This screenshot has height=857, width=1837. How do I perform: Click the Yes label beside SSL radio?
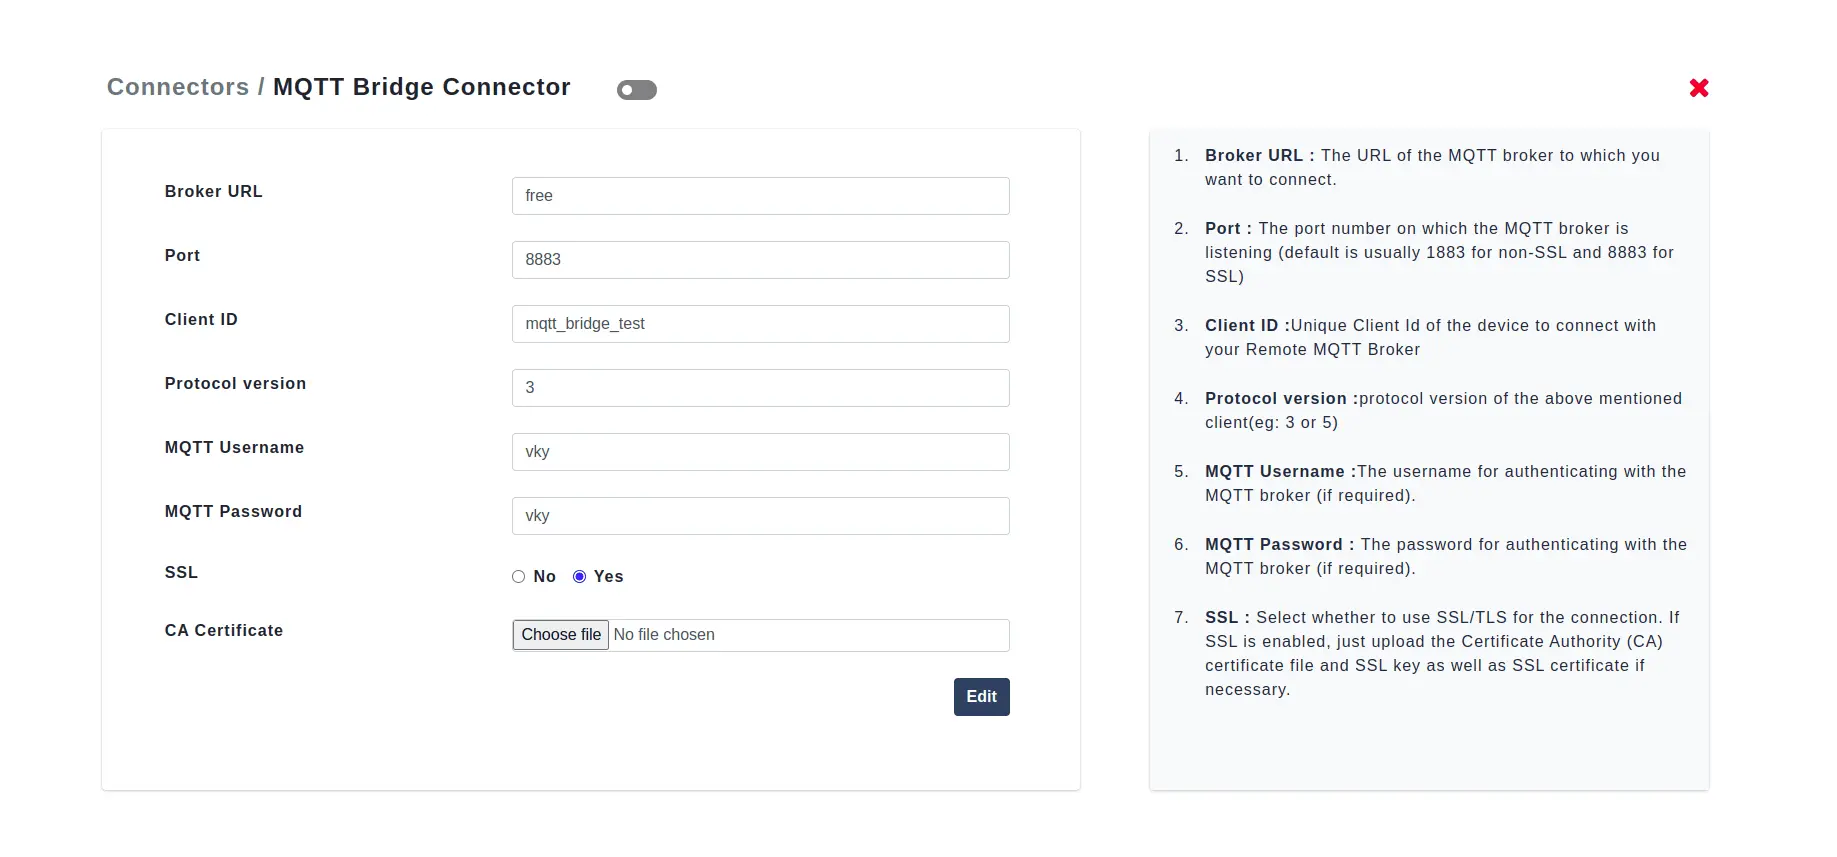coord(608,577)
